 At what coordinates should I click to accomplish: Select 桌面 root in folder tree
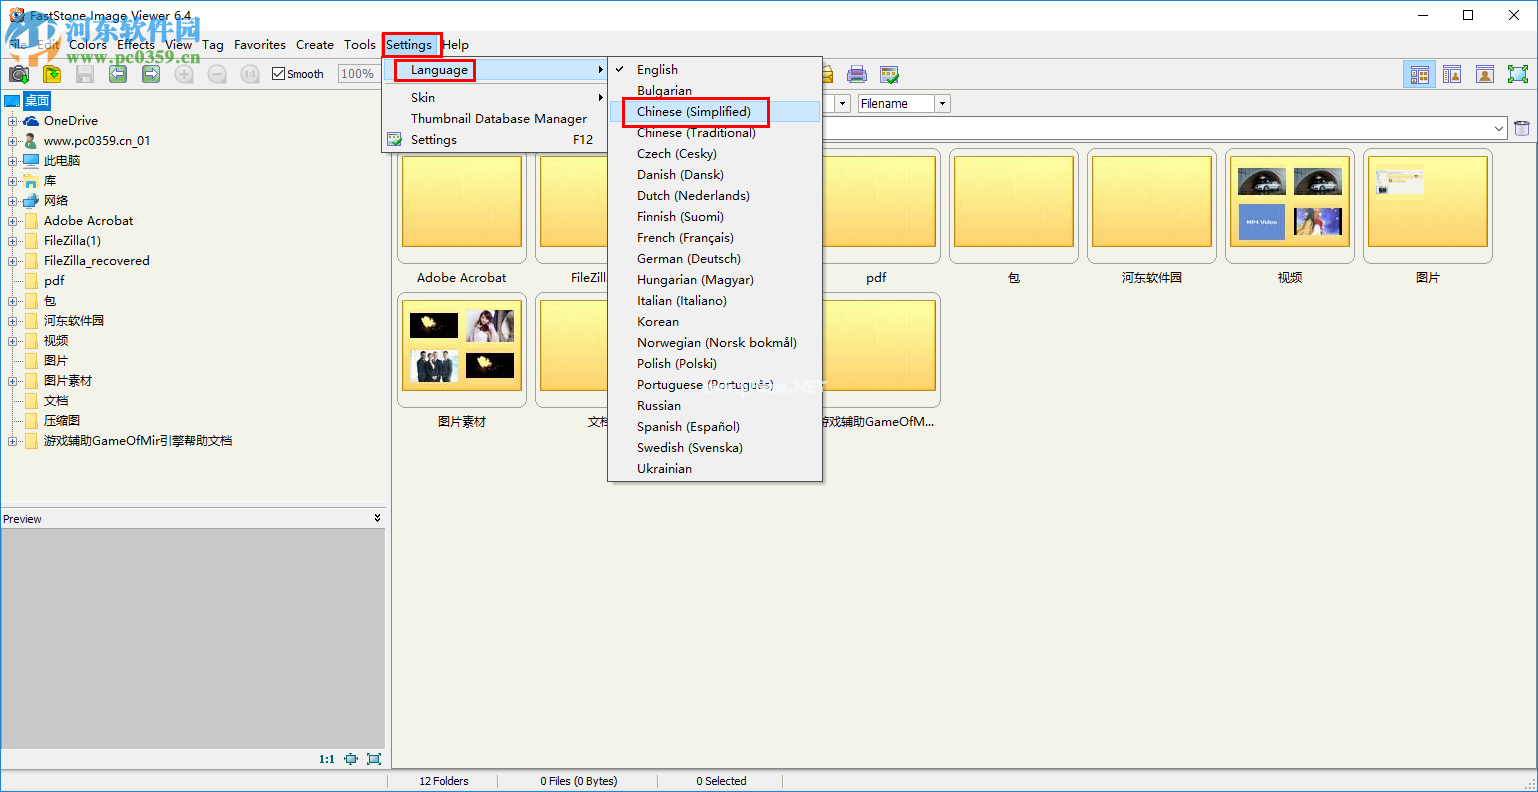click(x=37, y=101)
